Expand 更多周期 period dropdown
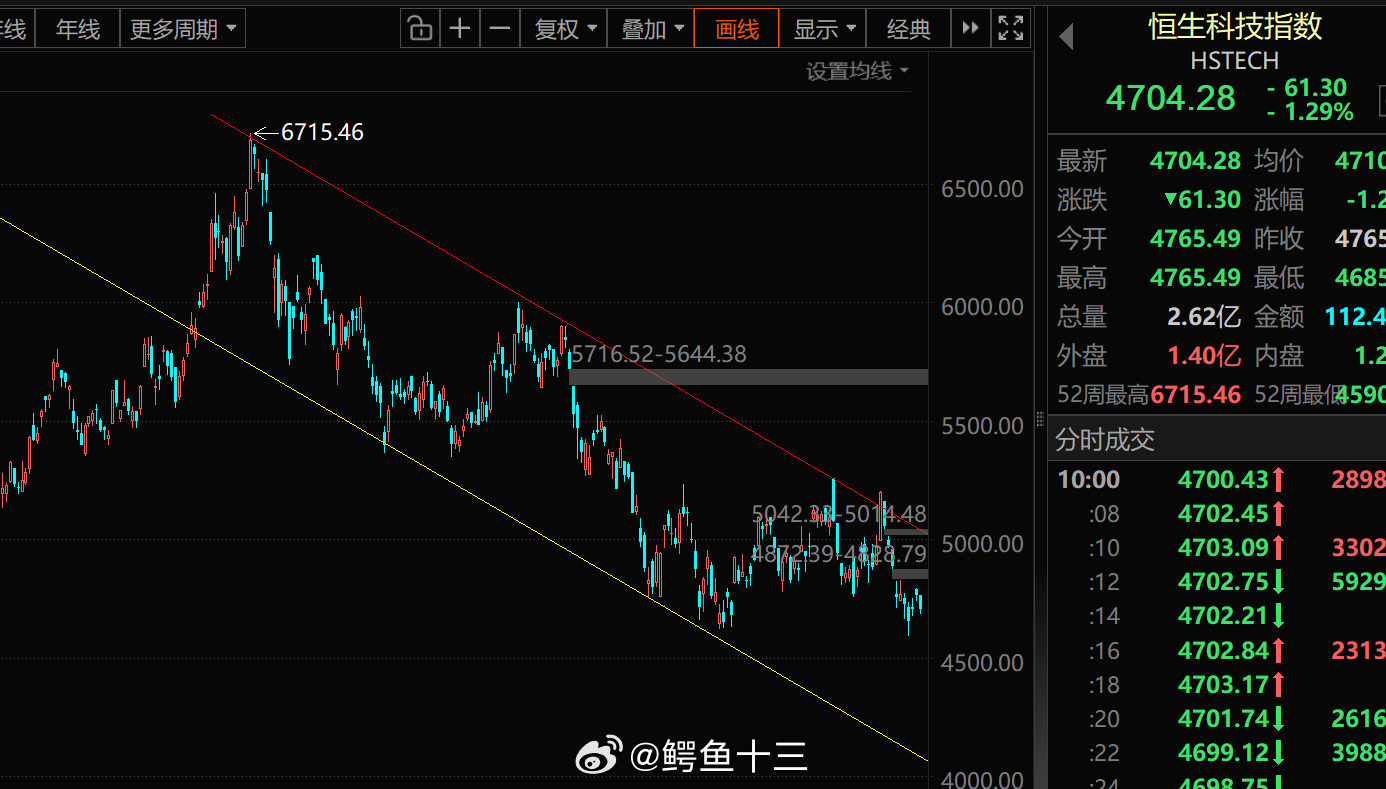 (183, 29)
